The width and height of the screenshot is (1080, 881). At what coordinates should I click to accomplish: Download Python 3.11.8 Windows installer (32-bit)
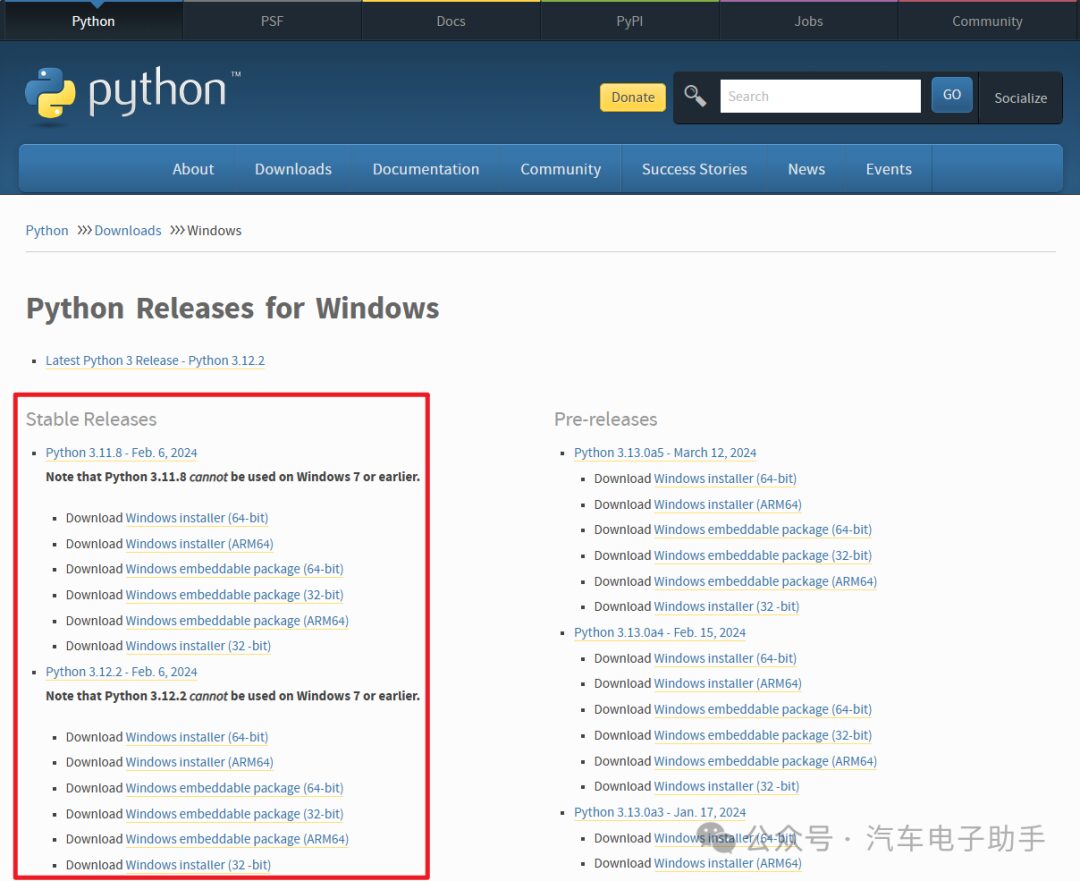(198, 646)
